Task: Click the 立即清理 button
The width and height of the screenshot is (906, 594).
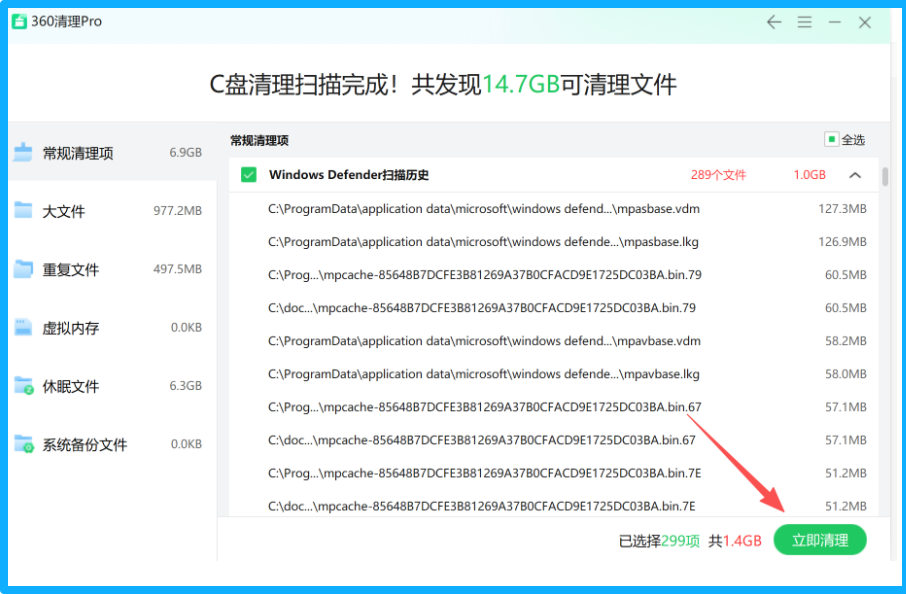Action: [x=820, y=540]
